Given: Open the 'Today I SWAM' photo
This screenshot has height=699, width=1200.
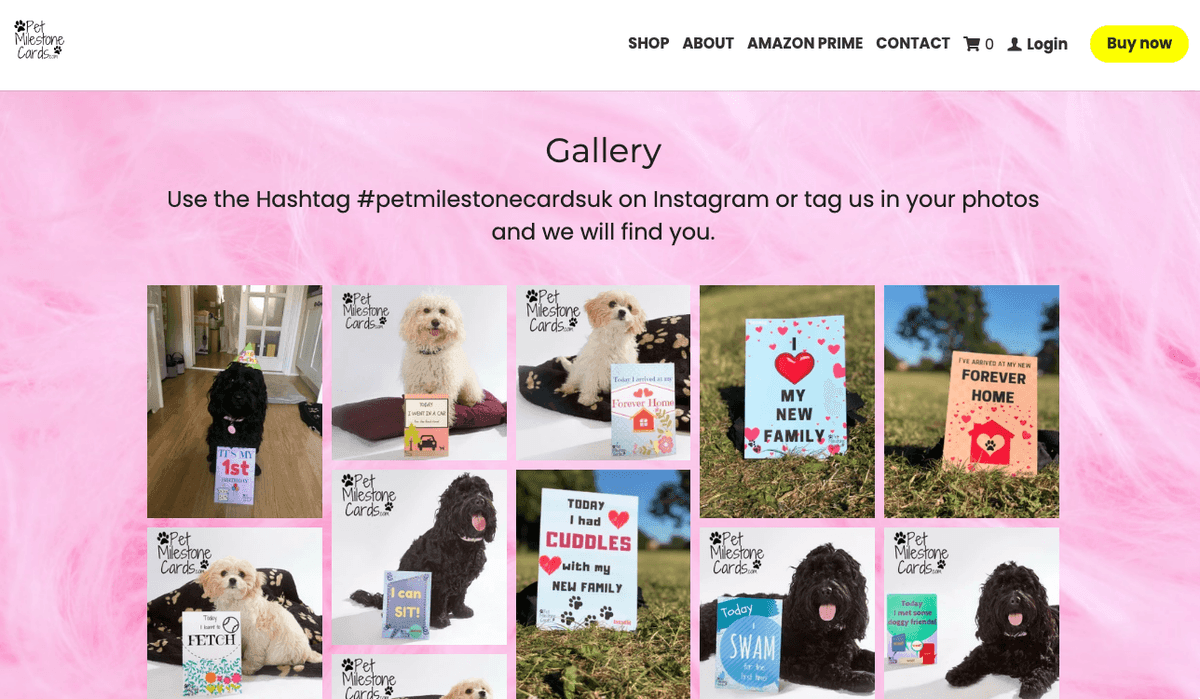Looking at the screenshot, I should (x=787, y=613).
